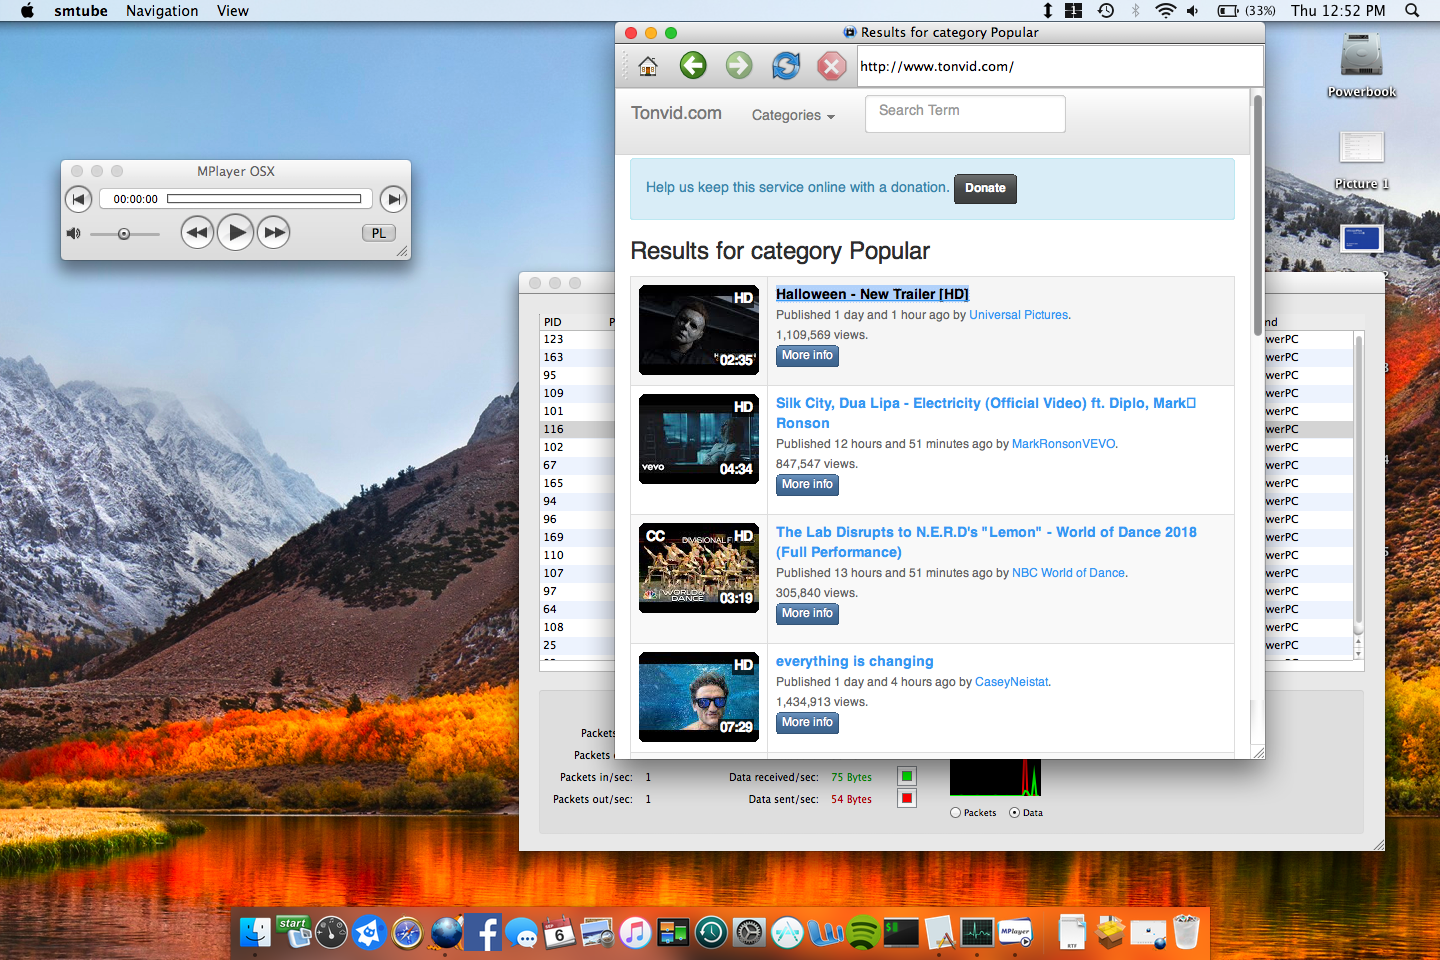Skip to next track in MPlayer OSX
The height and width of the screenshot is (960, 1440).
[x=394, y=199]
